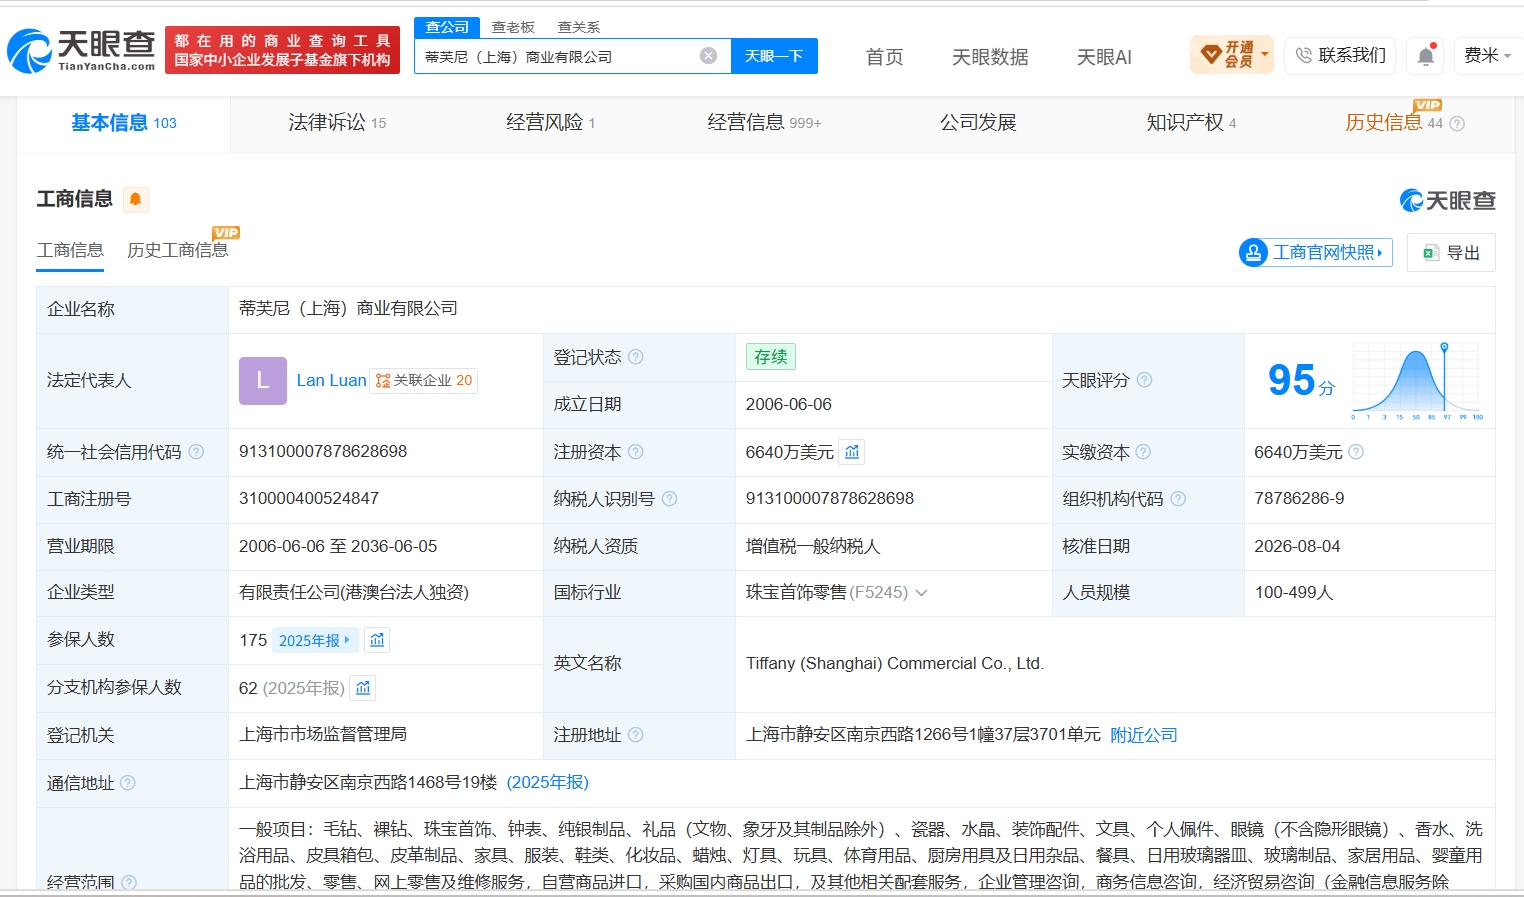
Task: Open the help icon next to 注册资本
Action: (636, 452)
